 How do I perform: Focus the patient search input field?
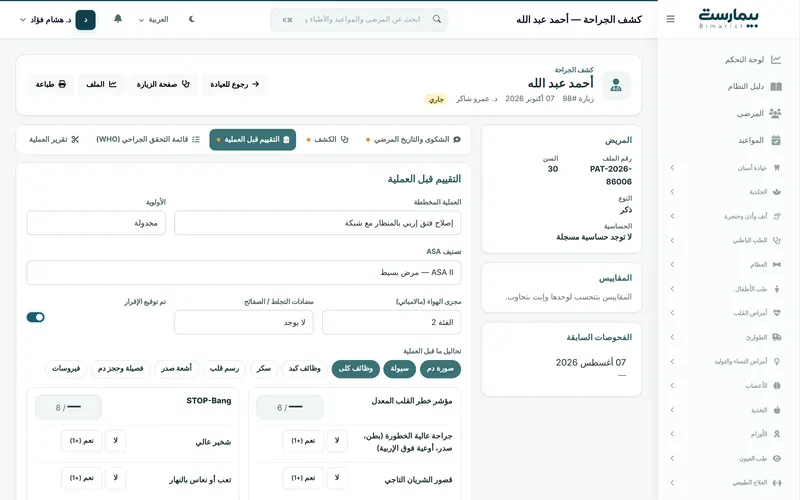point(359,19)
